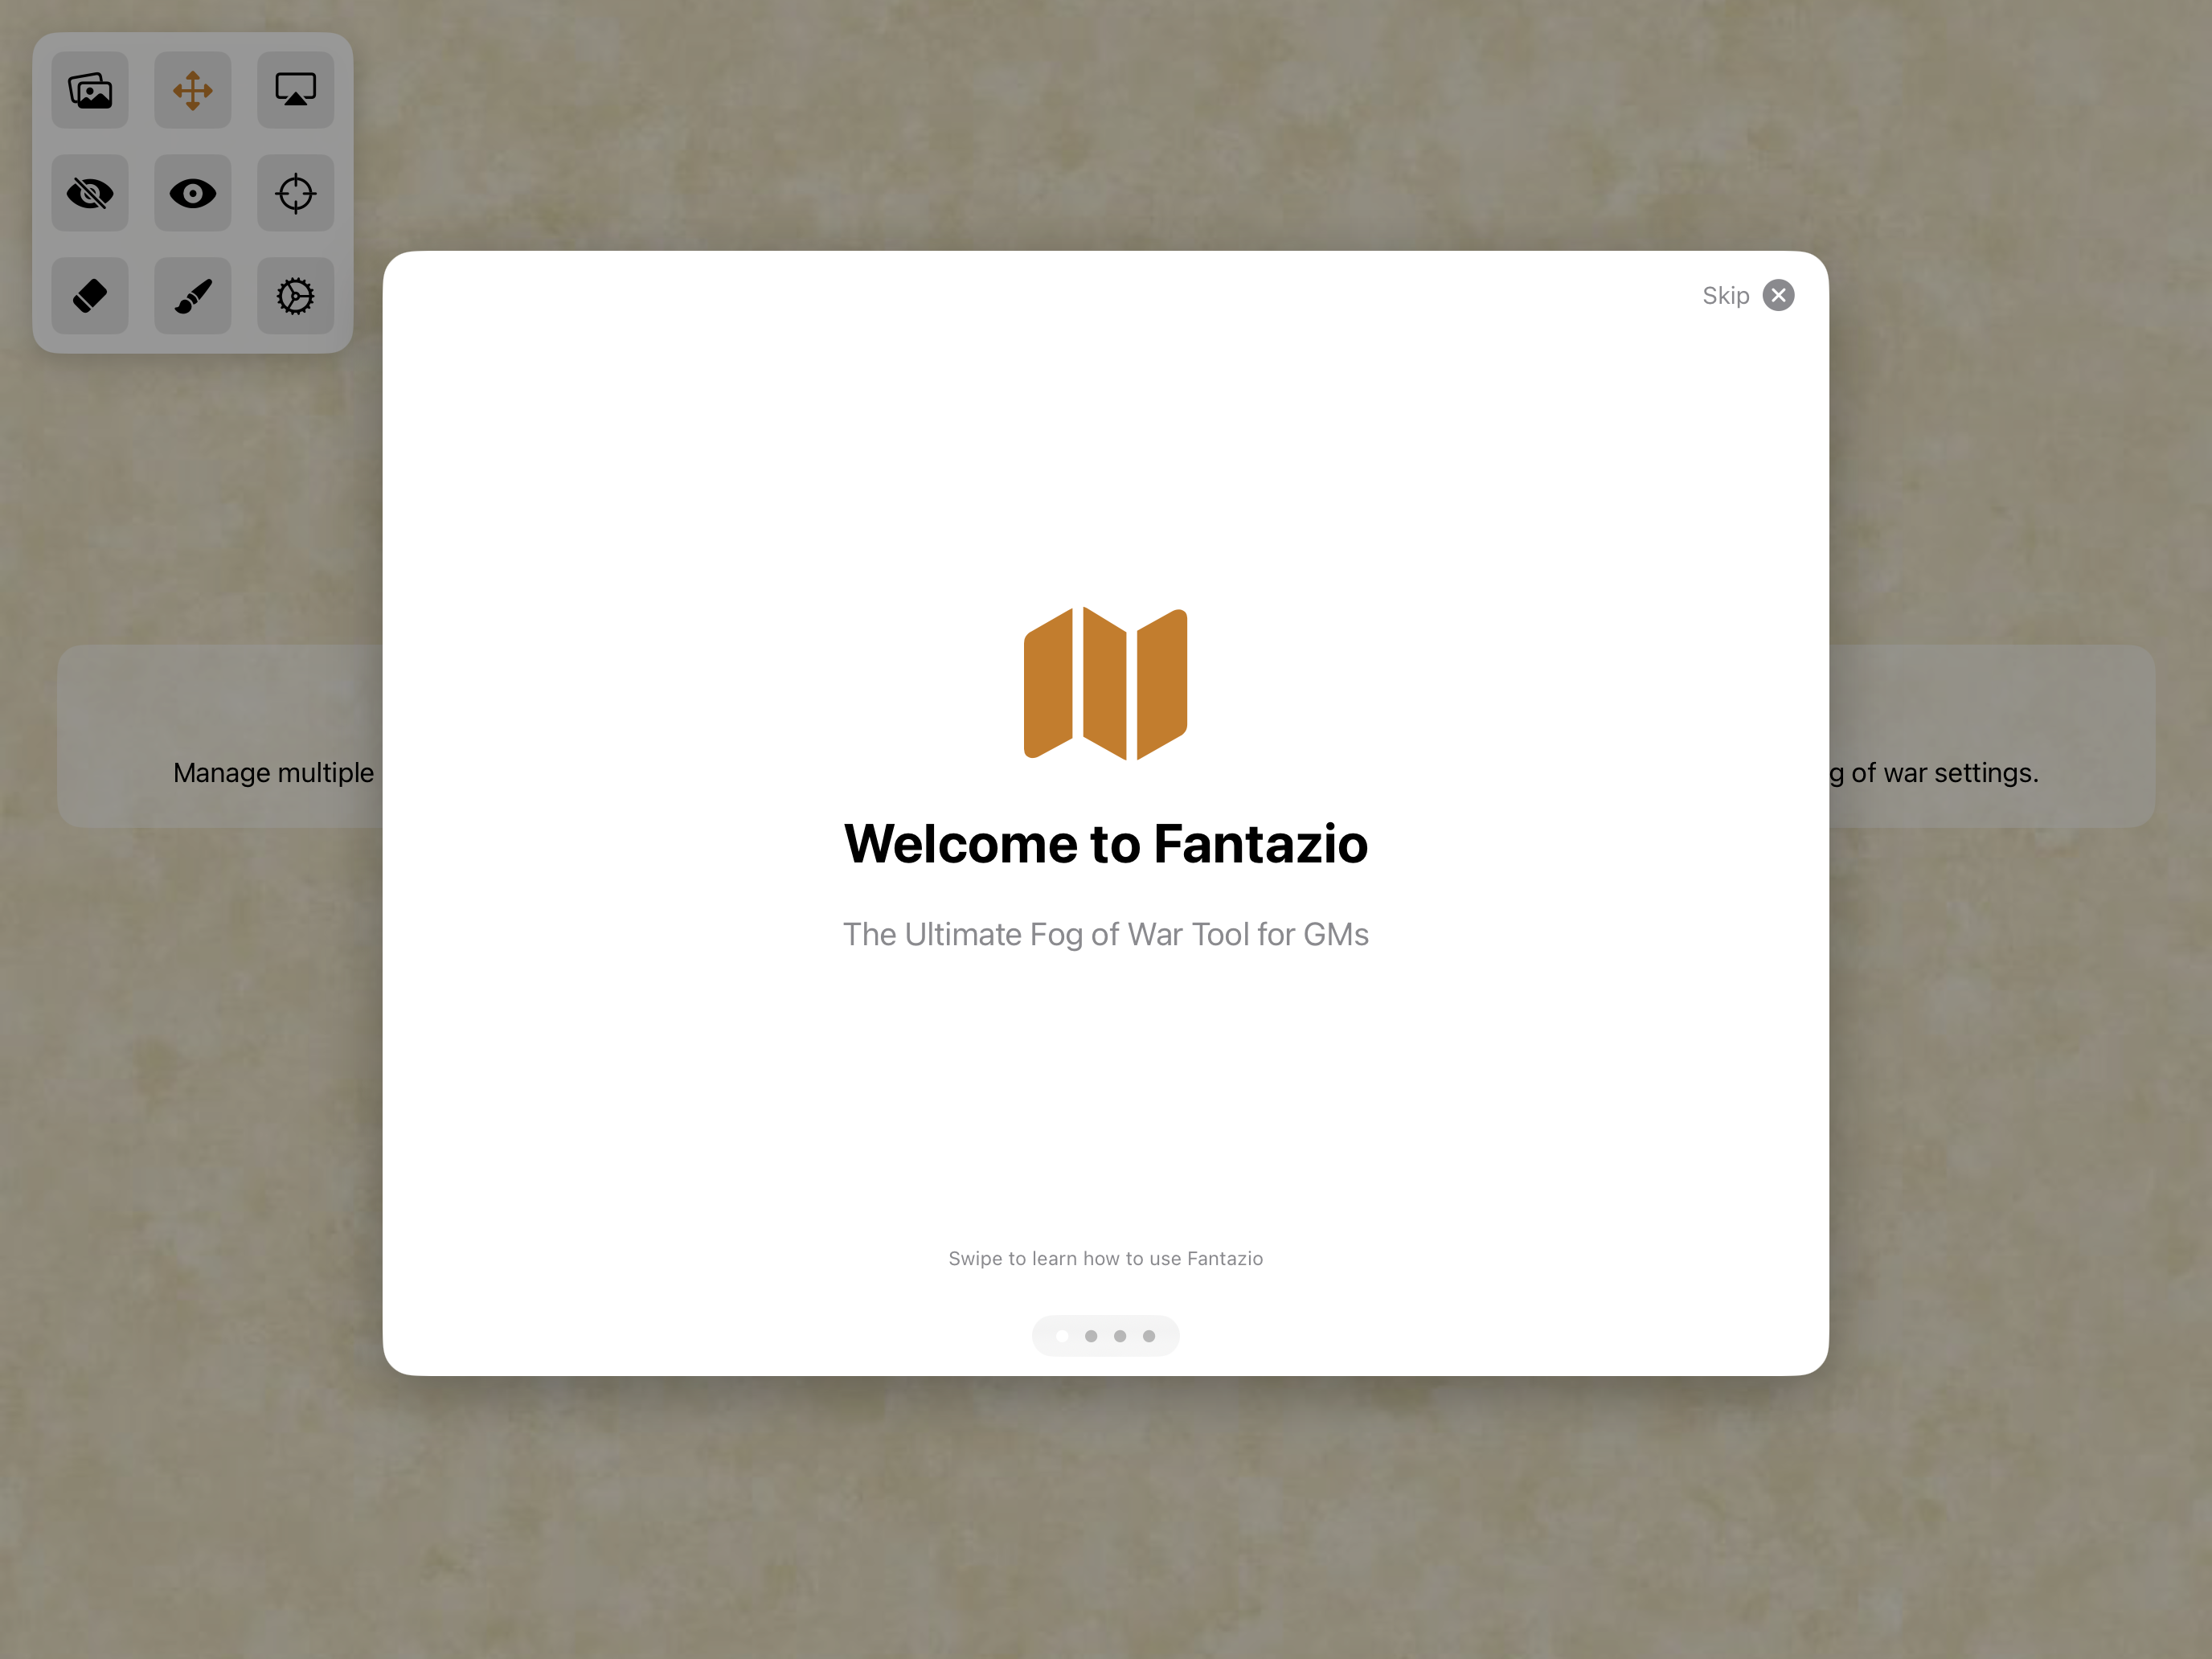Select the crosshair targeting tool
This screenshot has height=1659, width=2212.
295,193
